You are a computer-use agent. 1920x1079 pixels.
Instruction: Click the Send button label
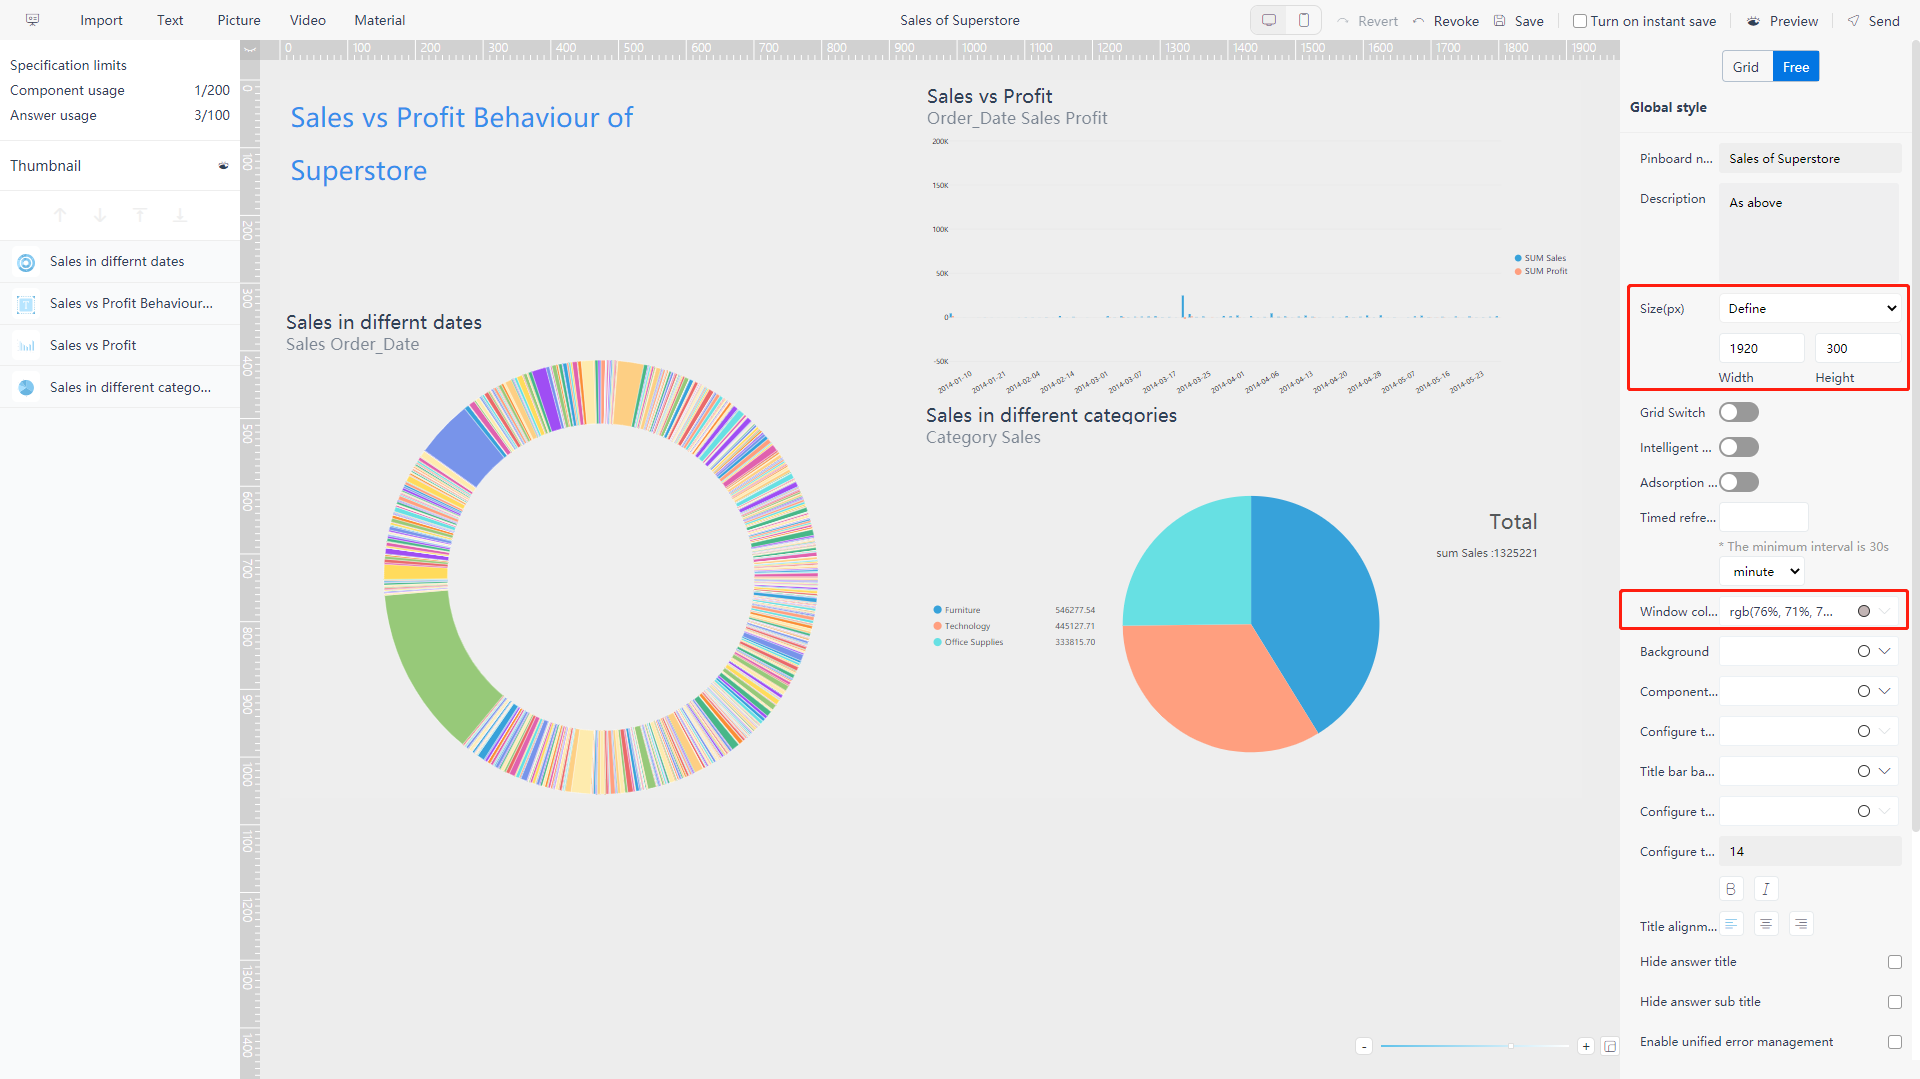pos(1884,21)
